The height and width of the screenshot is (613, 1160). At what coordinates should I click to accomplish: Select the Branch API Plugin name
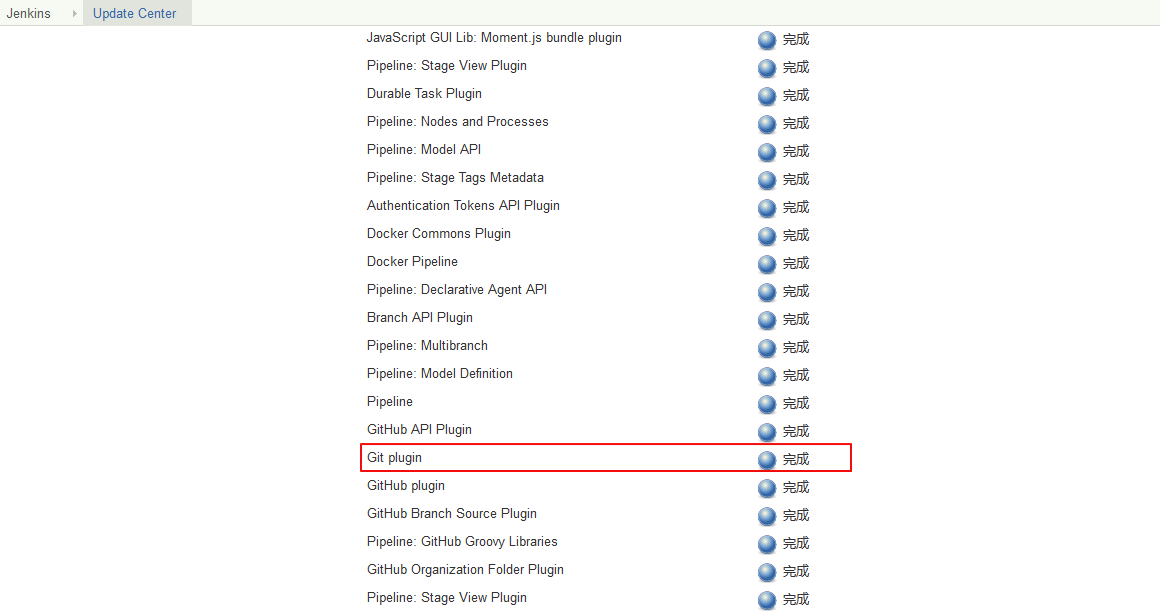(419, 318)
